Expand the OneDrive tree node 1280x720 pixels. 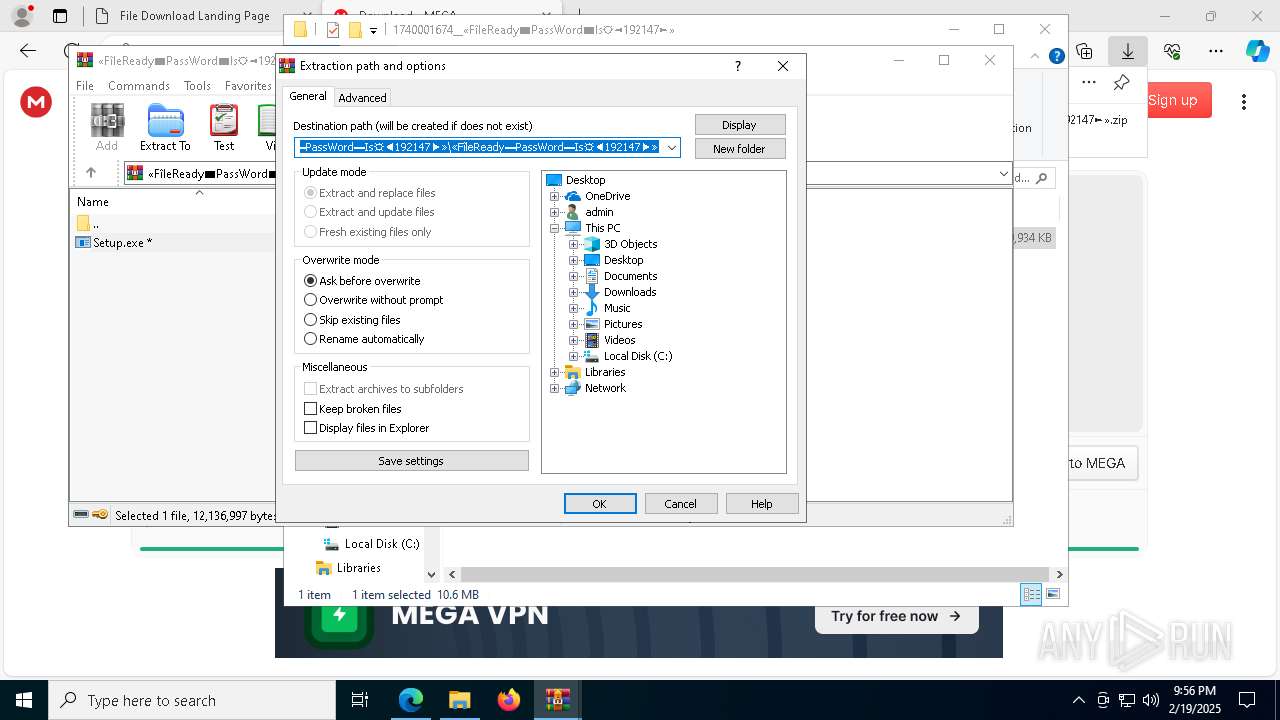tap(555, 196)
